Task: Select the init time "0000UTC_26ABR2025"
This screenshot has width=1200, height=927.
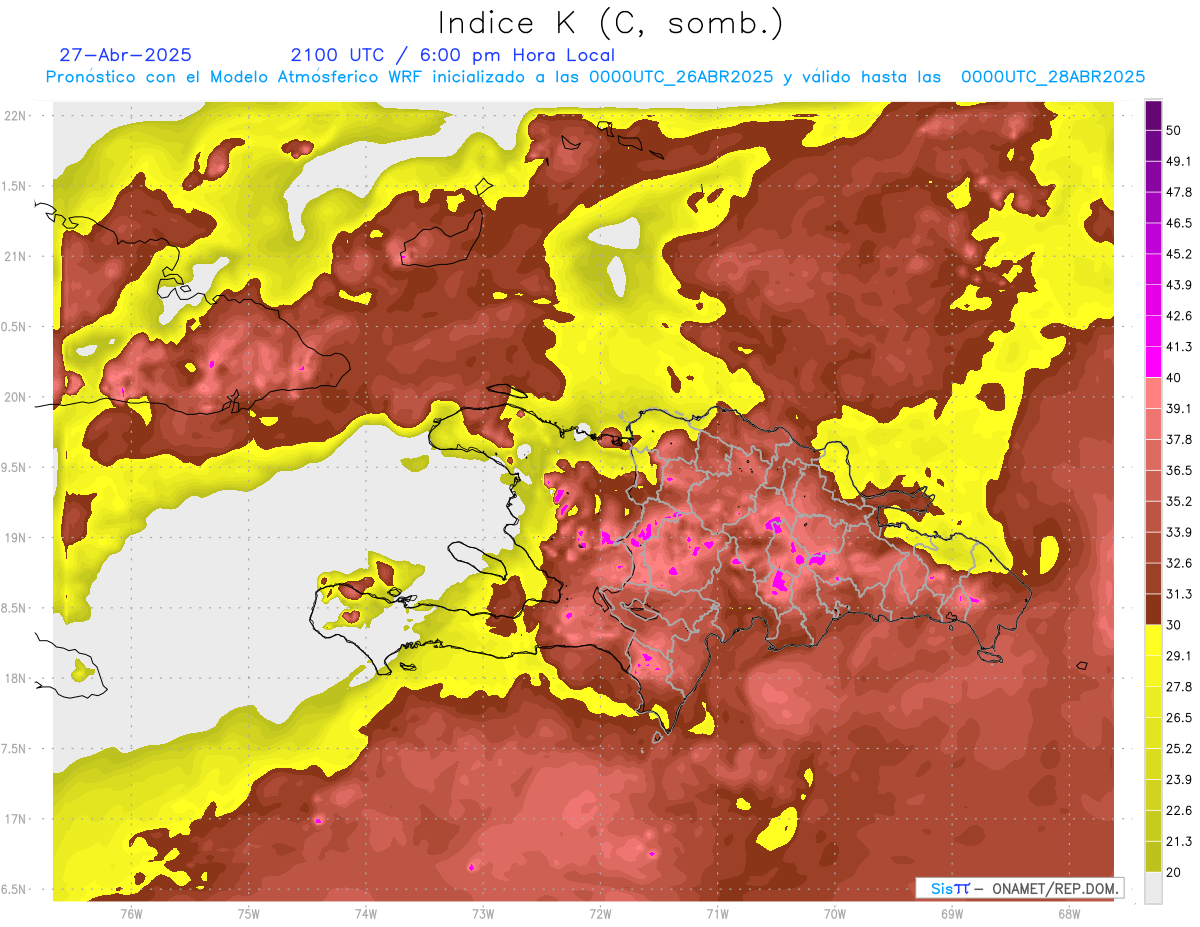Action: [681, 77]
